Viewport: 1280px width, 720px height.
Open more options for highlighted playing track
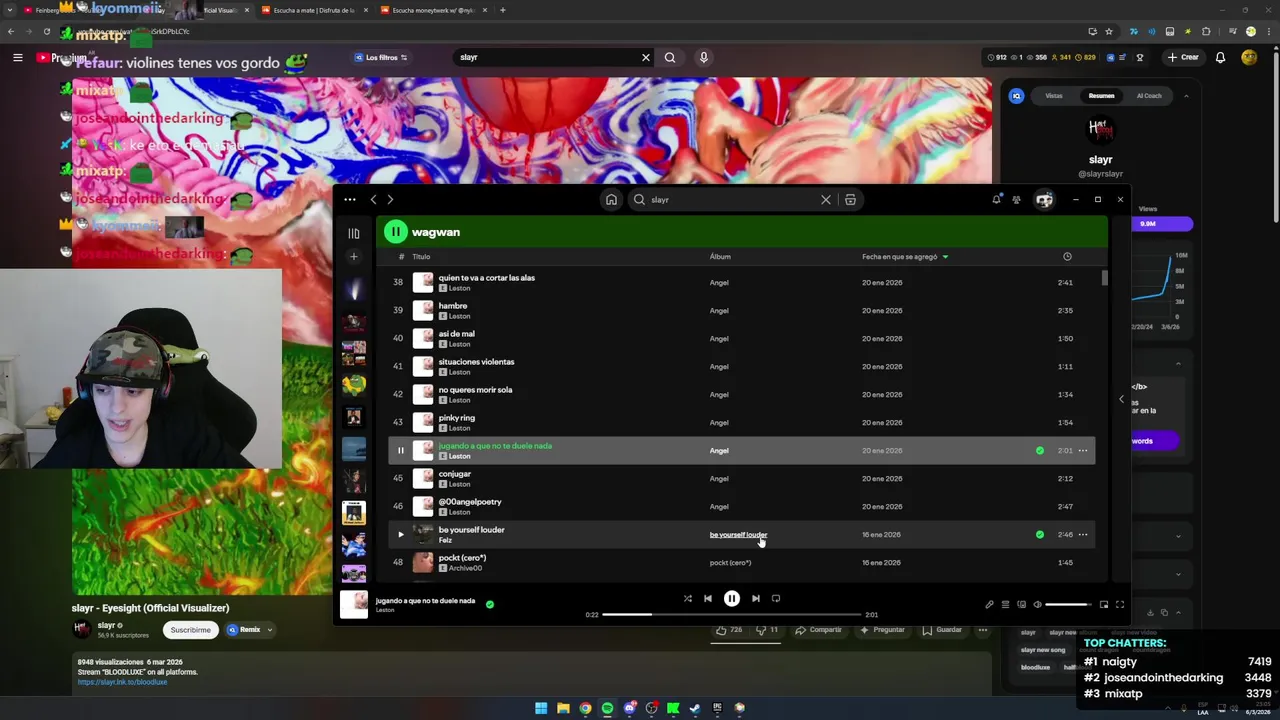tap(1083, 451)
